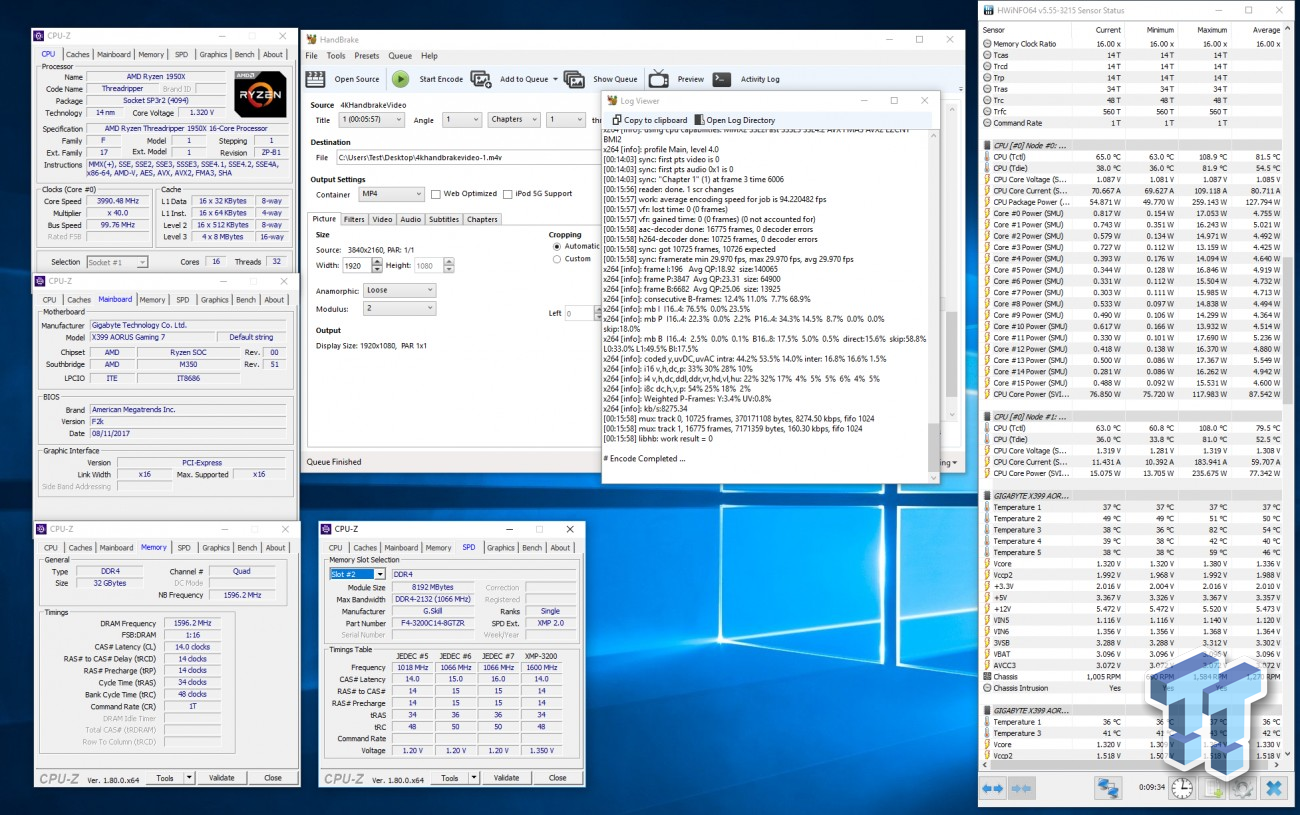Click Validate button in CPU-Z Memory window

point(221,777)
